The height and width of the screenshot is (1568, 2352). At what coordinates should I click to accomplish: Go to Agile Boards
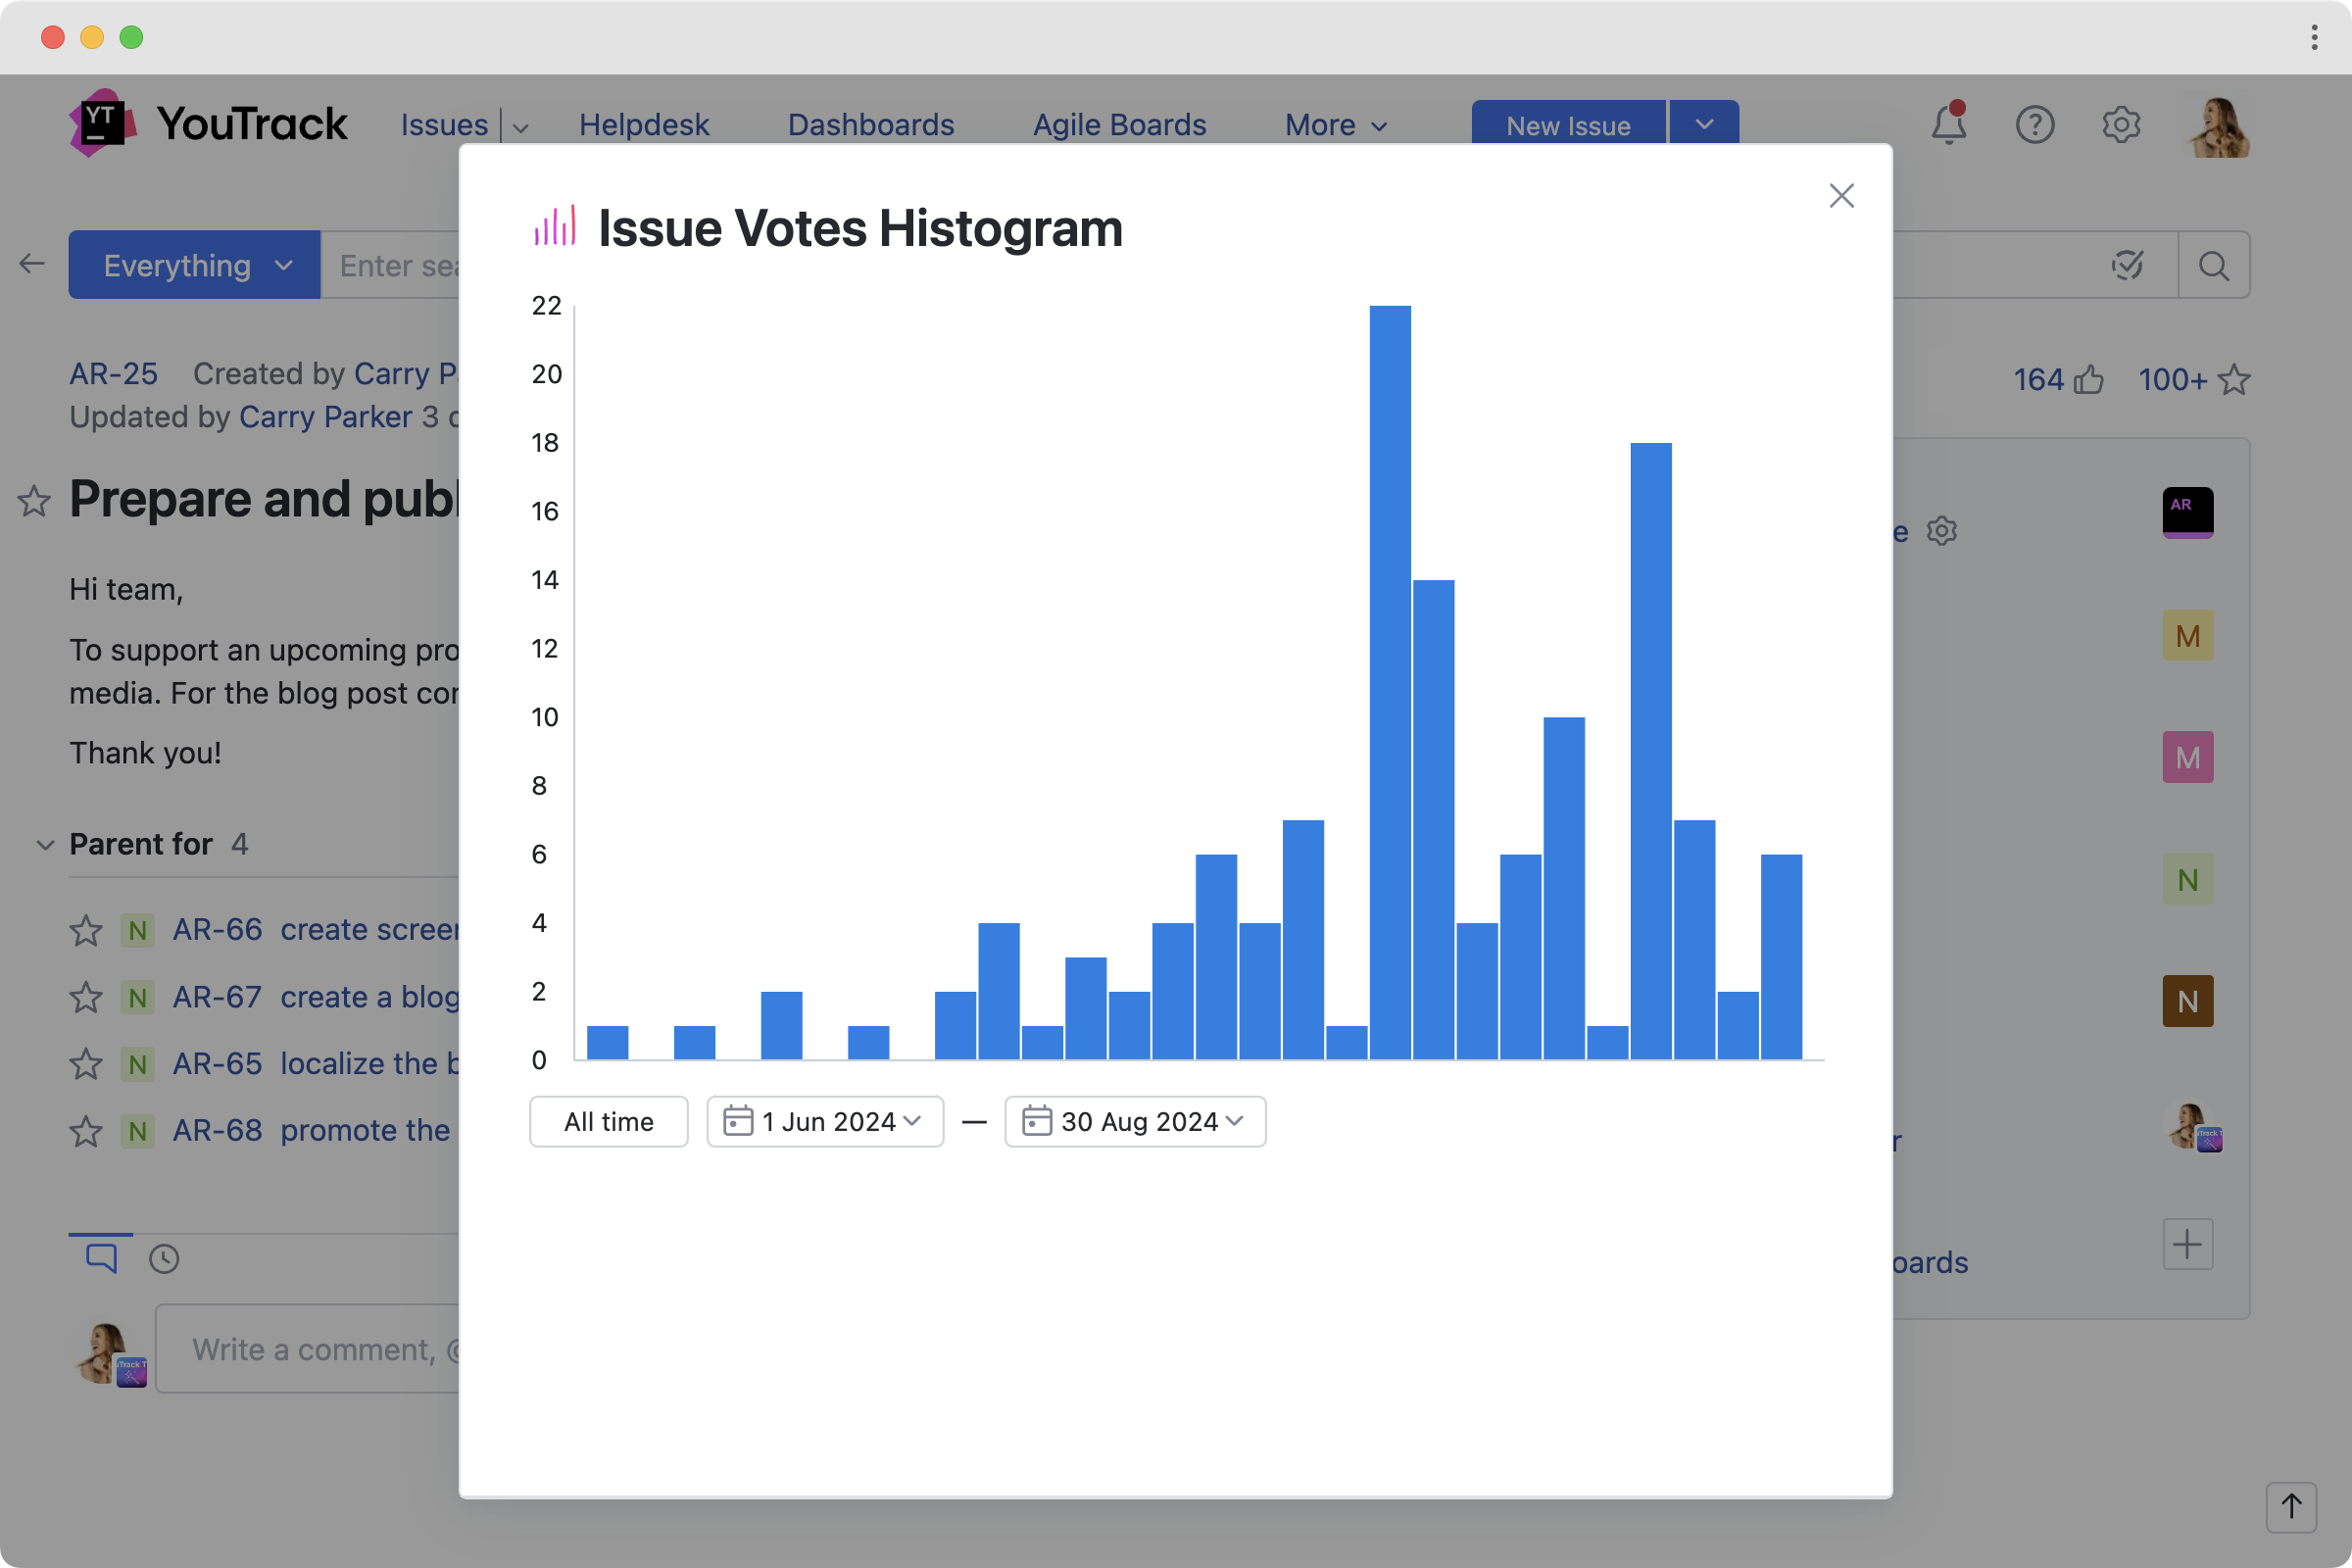1119,125
